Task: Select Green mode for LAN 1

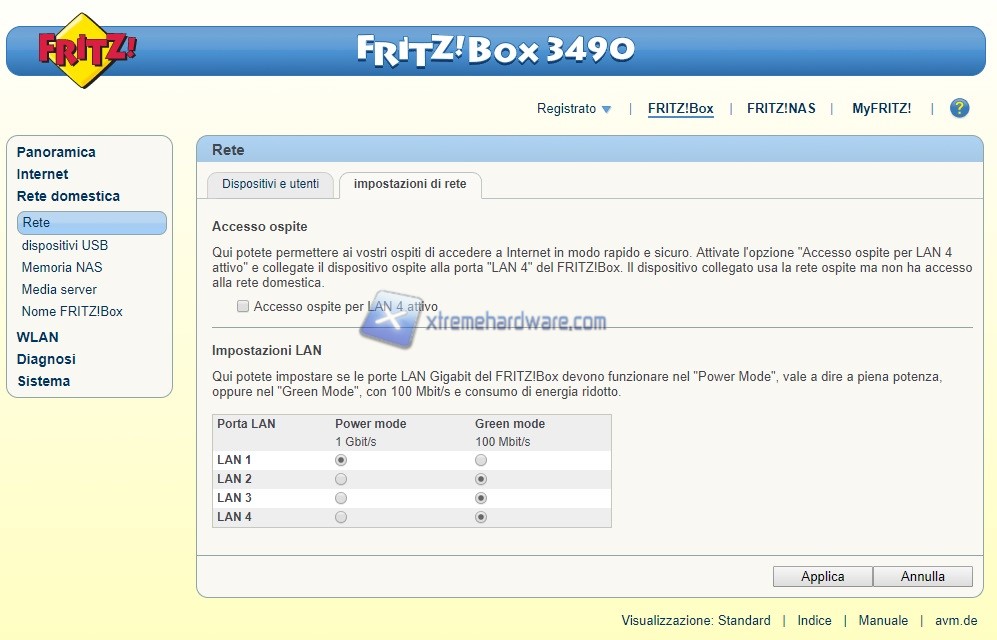Action: (x=481, y=460)
